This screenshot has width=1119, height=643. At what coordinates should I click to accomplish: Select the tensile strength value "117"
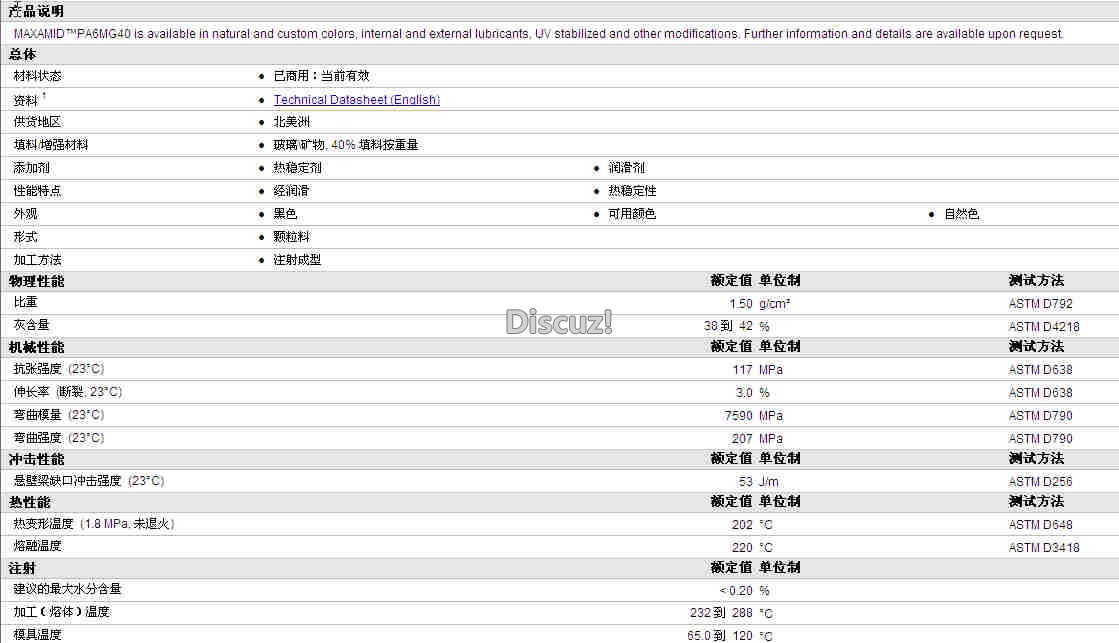click(x=742, y=370)
